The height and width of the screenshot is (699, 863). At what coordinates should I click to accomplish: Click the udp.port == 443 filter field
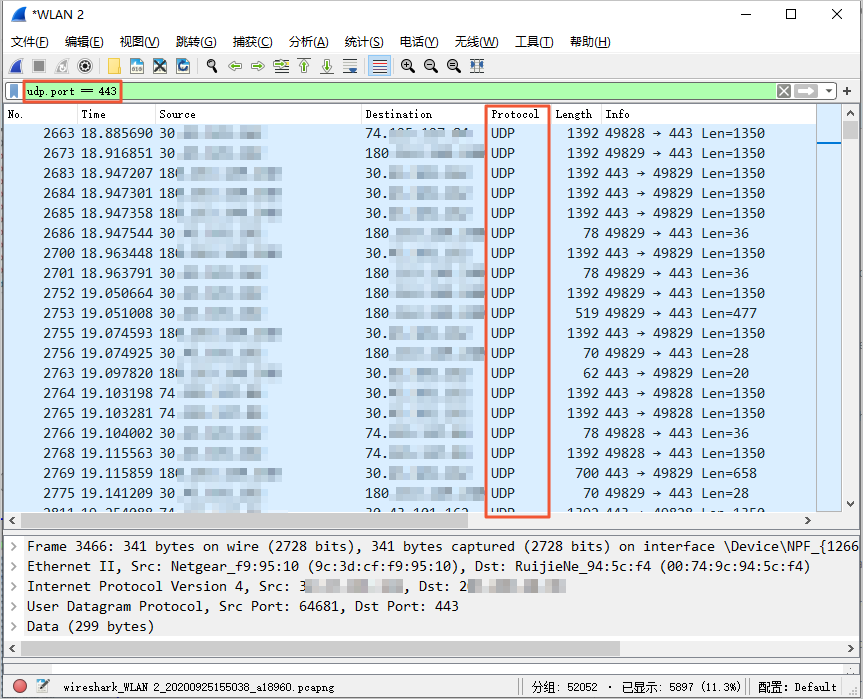pyautogui.click(x=399, y=91)
